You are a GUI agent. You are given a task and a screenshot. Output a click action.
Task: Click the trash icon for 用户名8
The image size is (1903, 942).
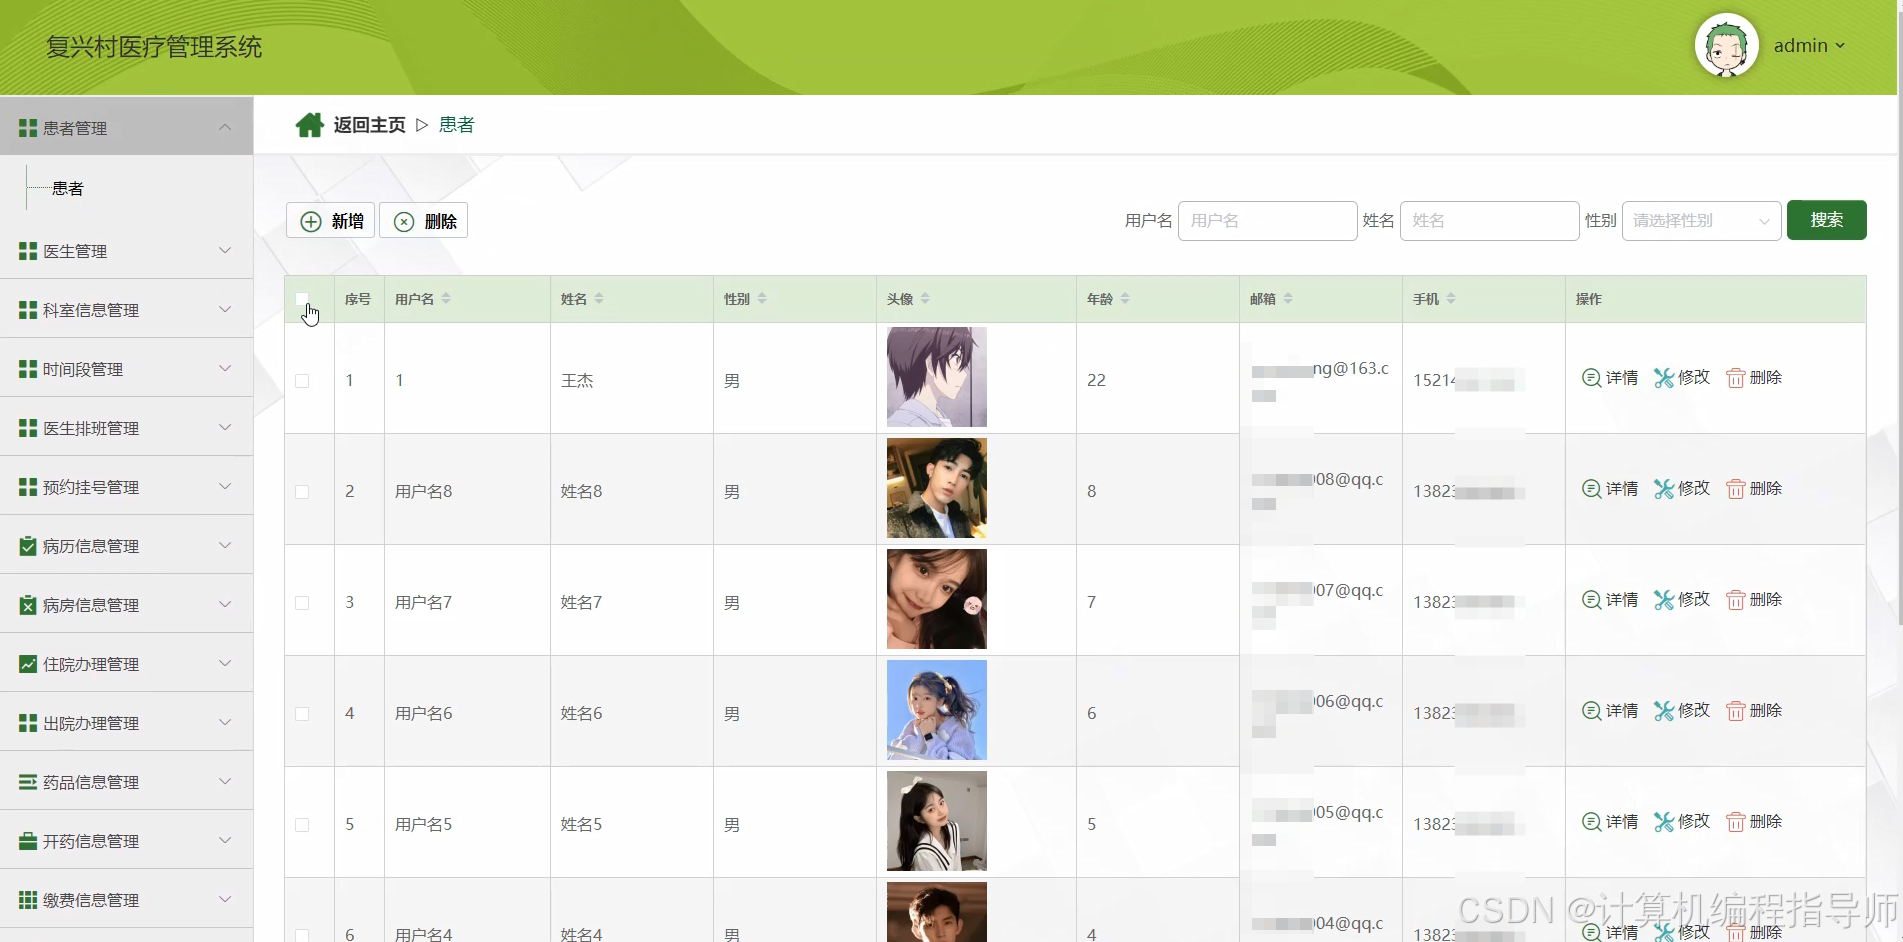pos(1735,489)
